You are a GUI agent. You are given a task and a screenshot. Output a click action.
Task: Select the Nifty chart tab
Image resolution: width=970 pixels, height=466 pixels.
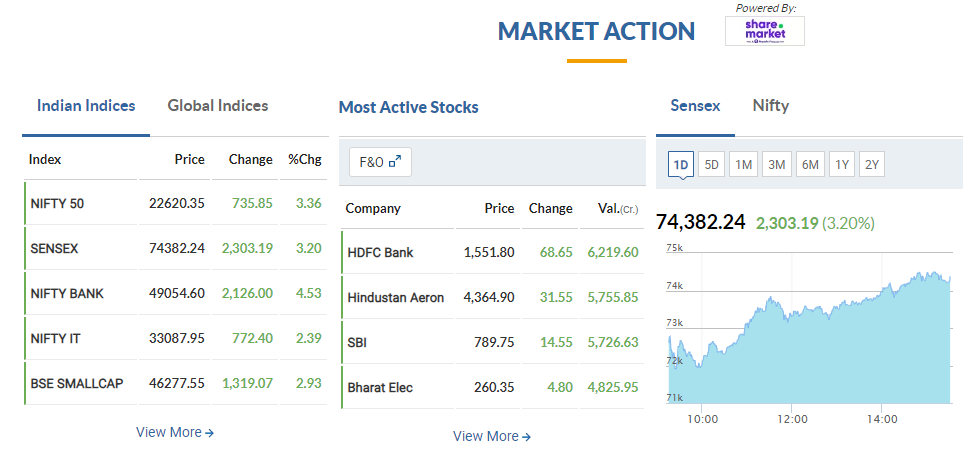[771, 106]
